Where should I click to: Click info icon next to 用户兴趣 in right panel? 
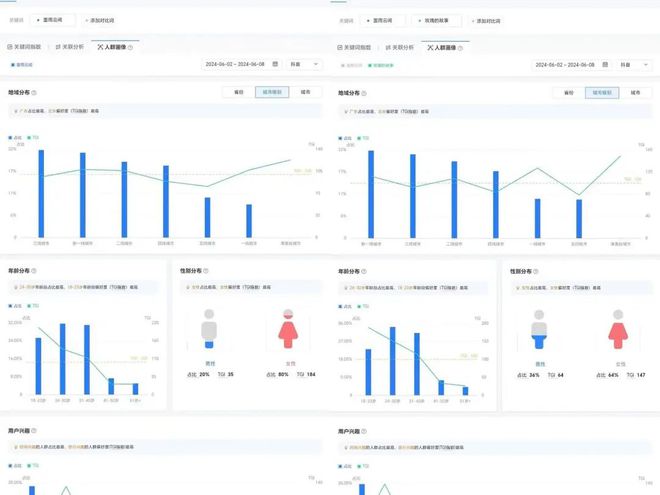(364, 431)
